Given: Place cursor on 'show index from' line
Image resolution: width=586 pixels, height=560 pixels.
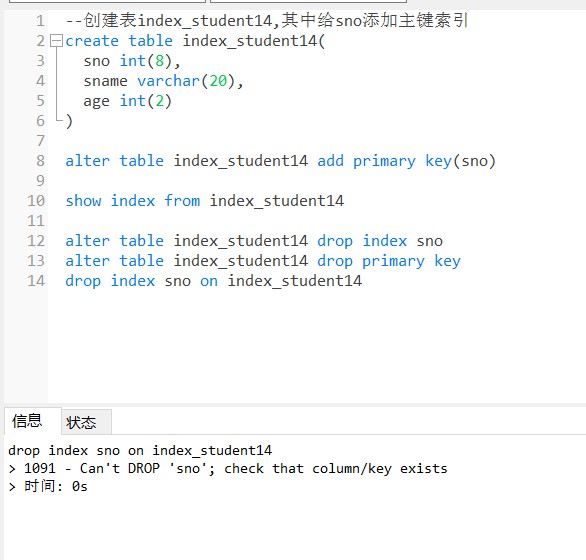Looking at the screenshot, I should point(204,201).
